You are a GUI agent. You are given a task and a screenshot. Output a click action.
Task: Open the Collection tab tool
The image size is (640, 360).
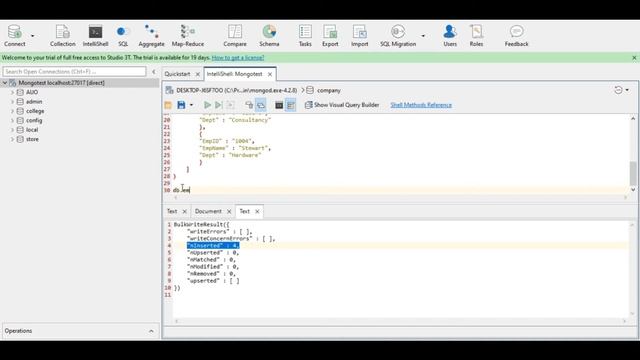(x=62, y=36)
